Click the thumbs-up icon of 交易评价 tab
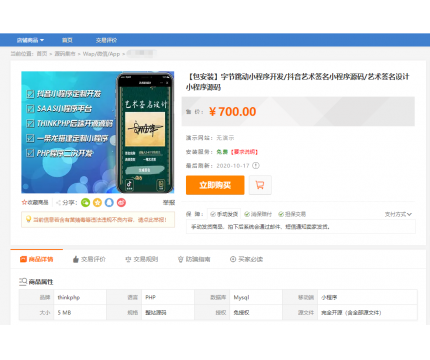The width and height of the screenshot is (430, 360). pos(76,259)
